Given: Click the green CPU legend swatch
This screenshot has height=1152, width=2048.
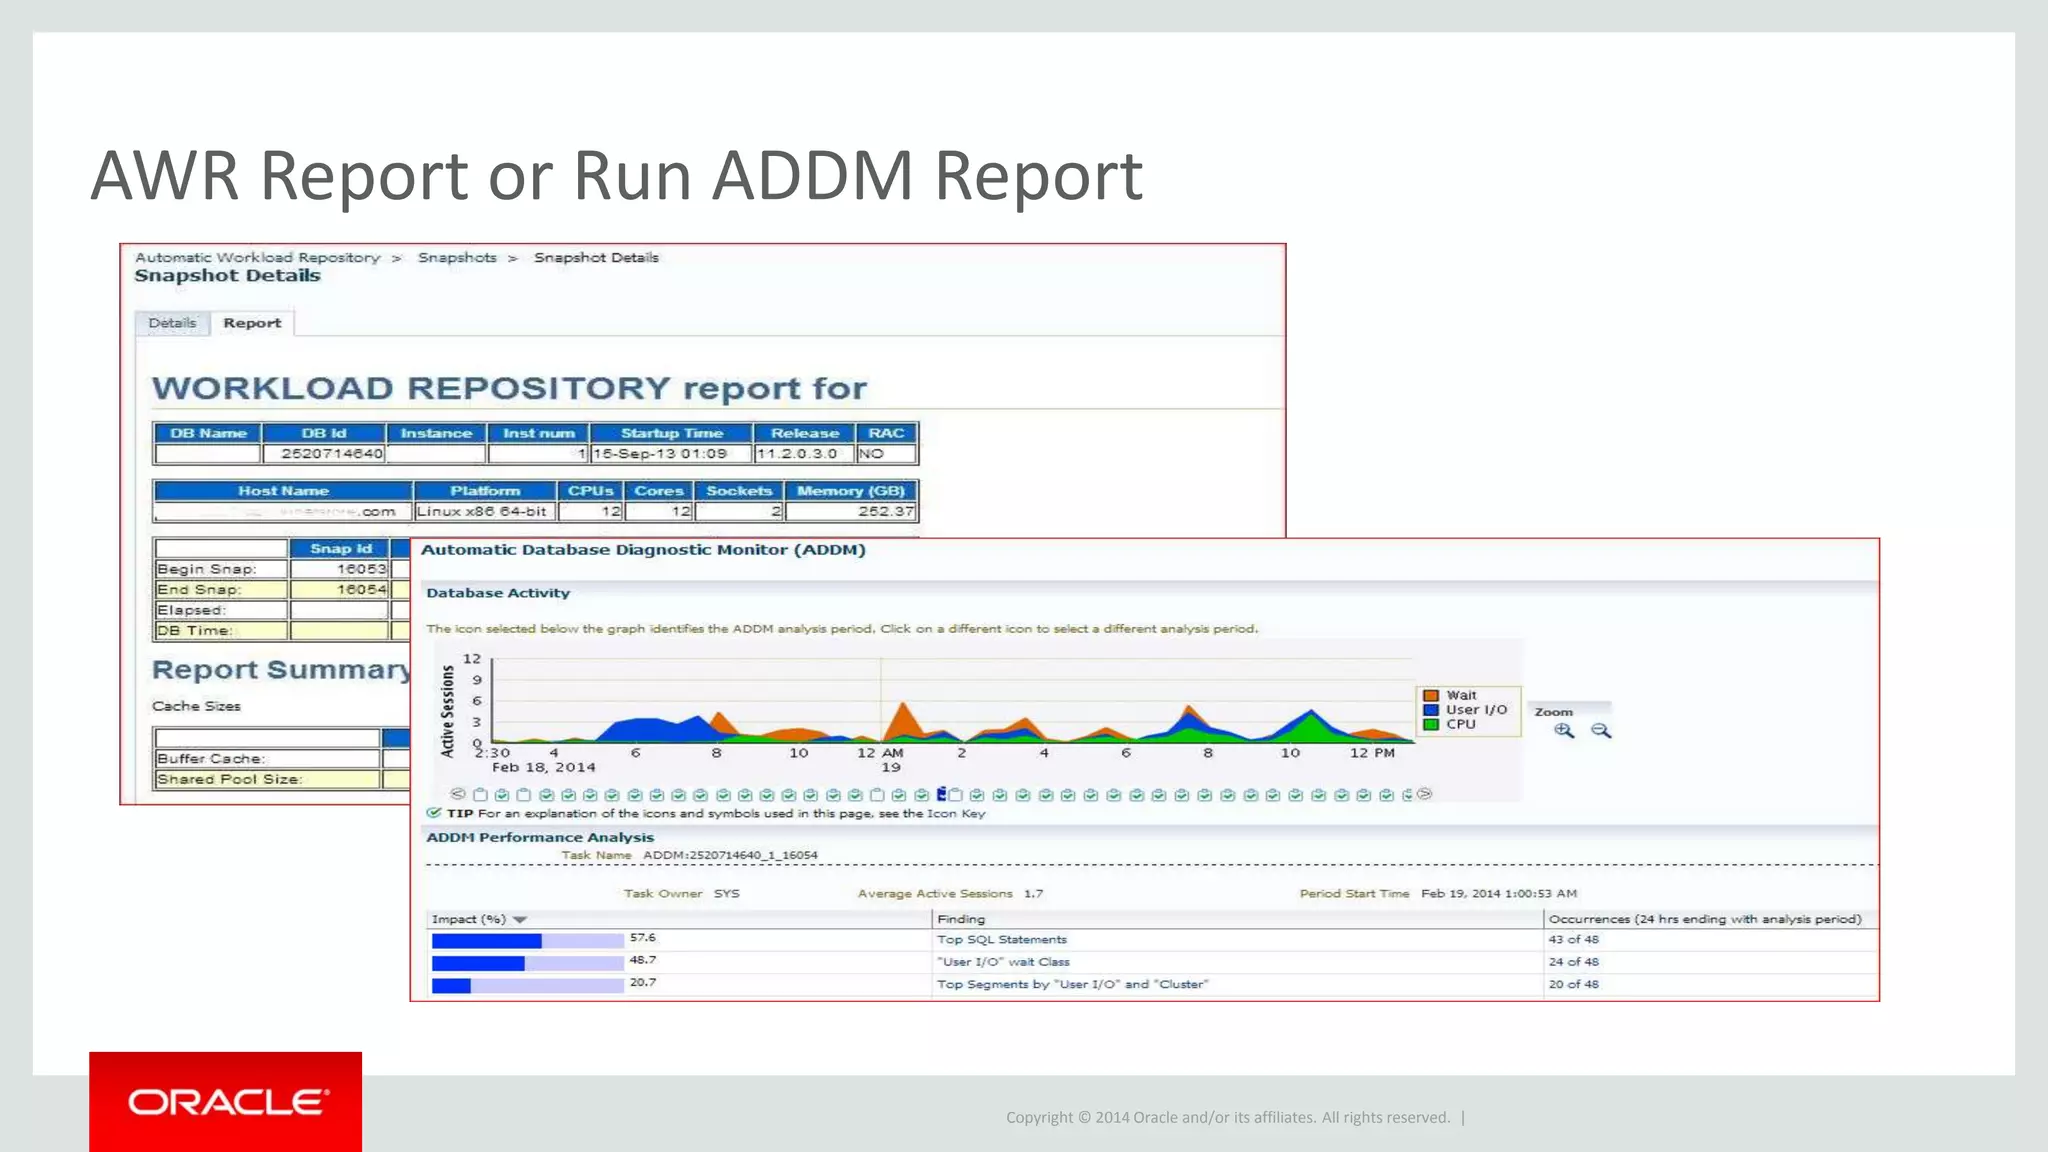Looking at the screenshot, I should (x=1431, y=724).
